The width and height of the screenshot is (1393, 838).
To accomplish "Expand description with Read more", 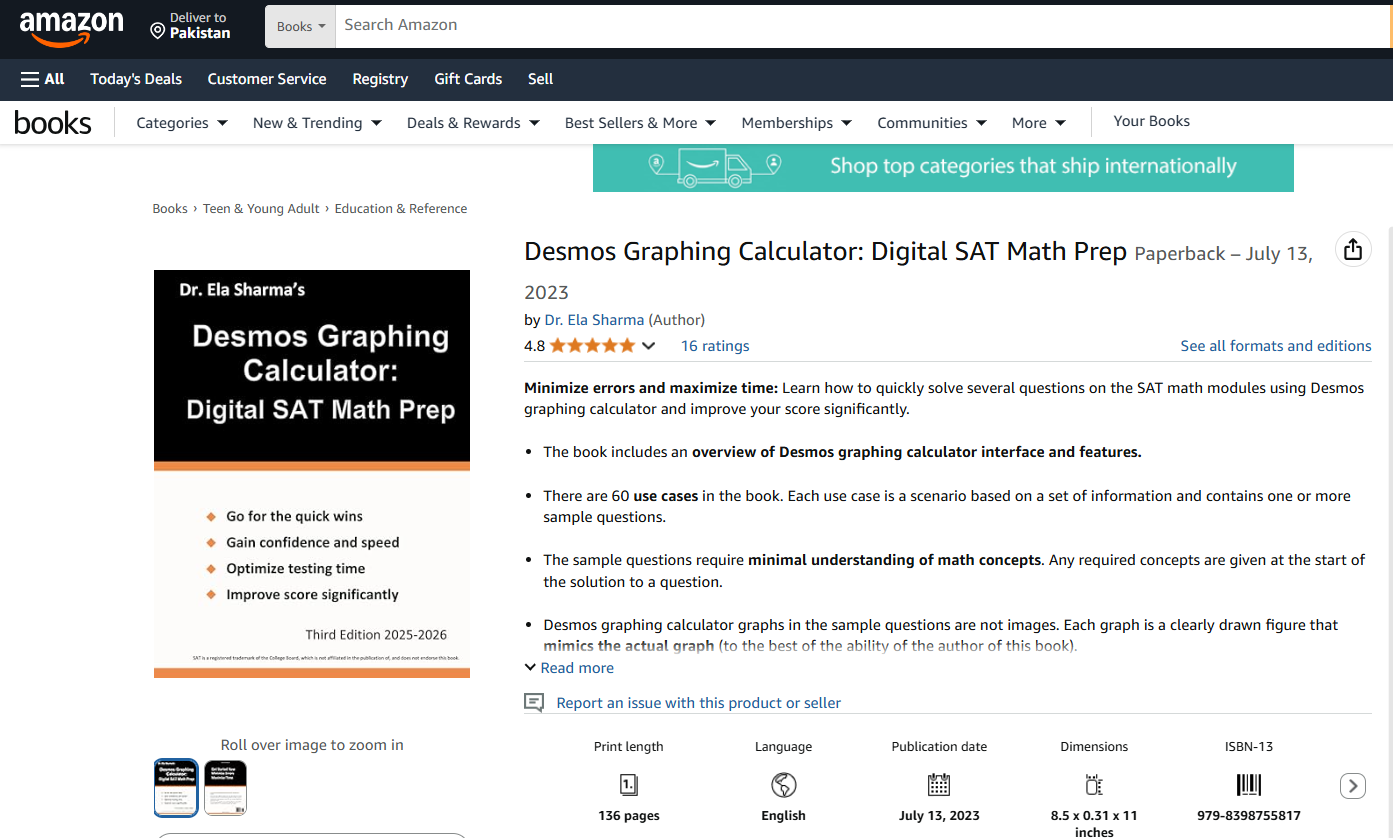I will pyautogui.click(x=569, y=668).
